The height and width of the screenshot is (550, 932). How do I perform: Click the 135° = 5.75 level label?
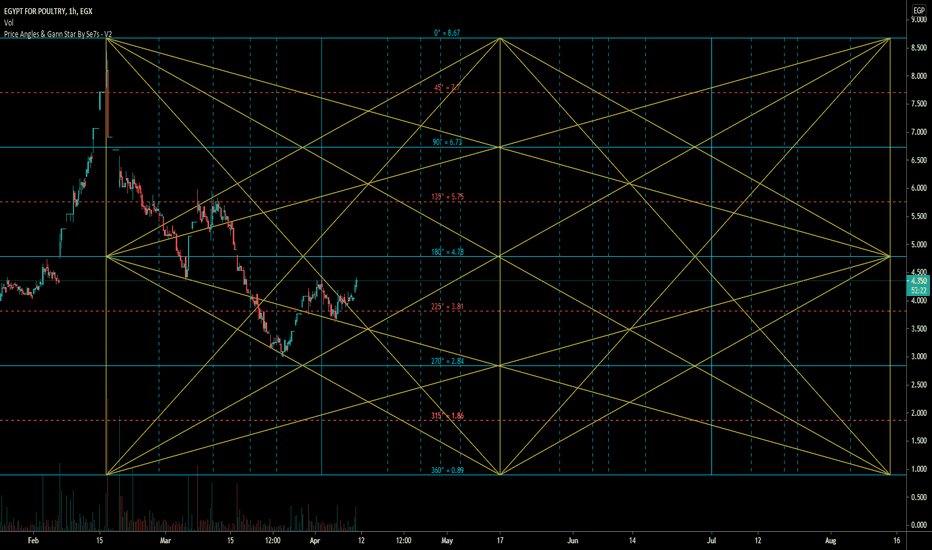click(447, 197)
